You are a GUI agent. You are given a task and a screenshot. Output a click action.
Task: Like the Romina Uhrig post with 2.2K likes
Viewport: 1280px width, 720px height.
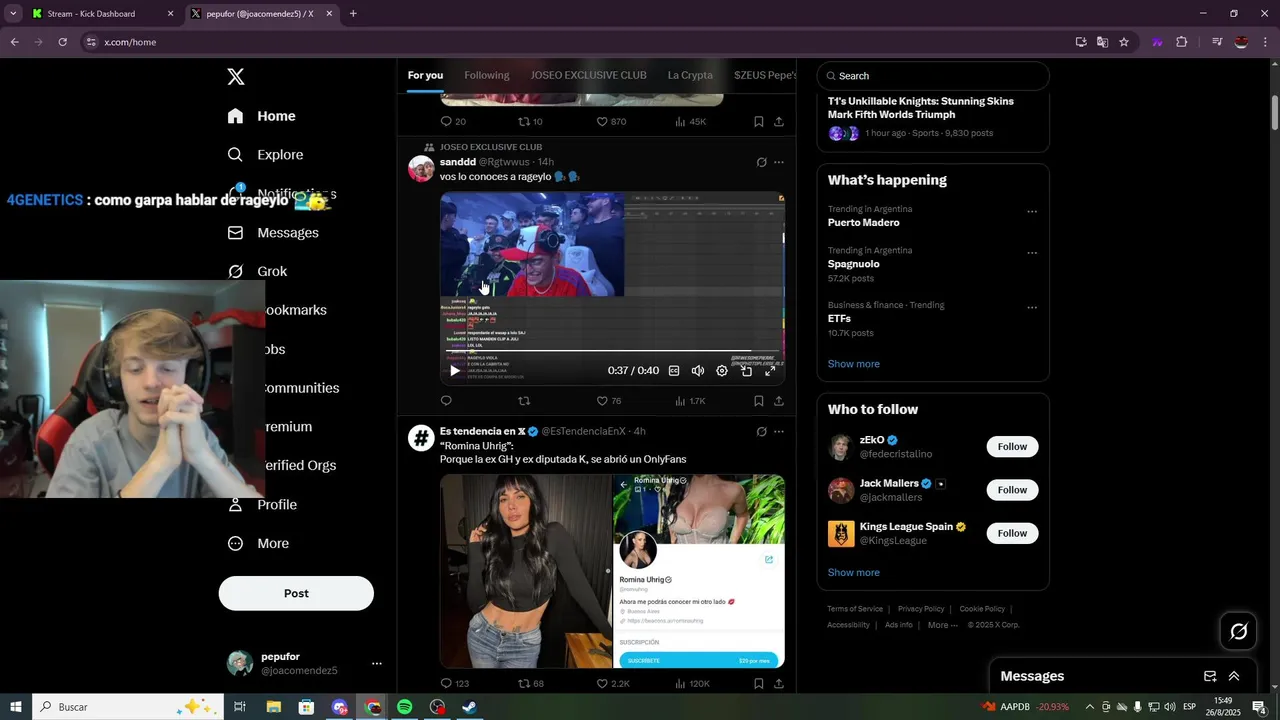coord(613,684)
